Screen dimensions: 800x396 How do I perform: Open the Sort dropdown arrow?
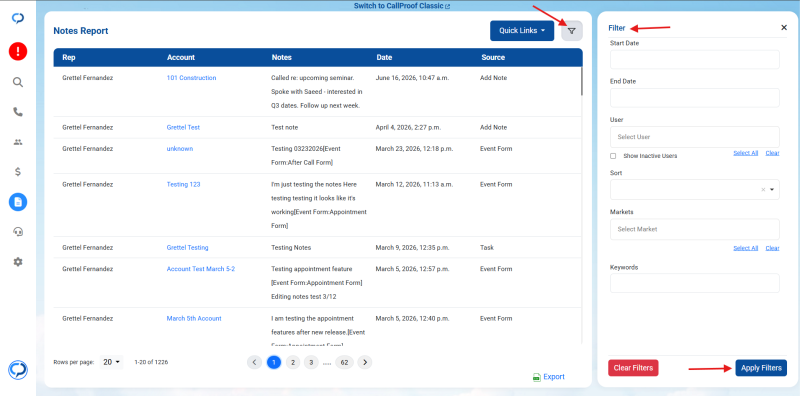pyautogui.click(x=772, y=189)
